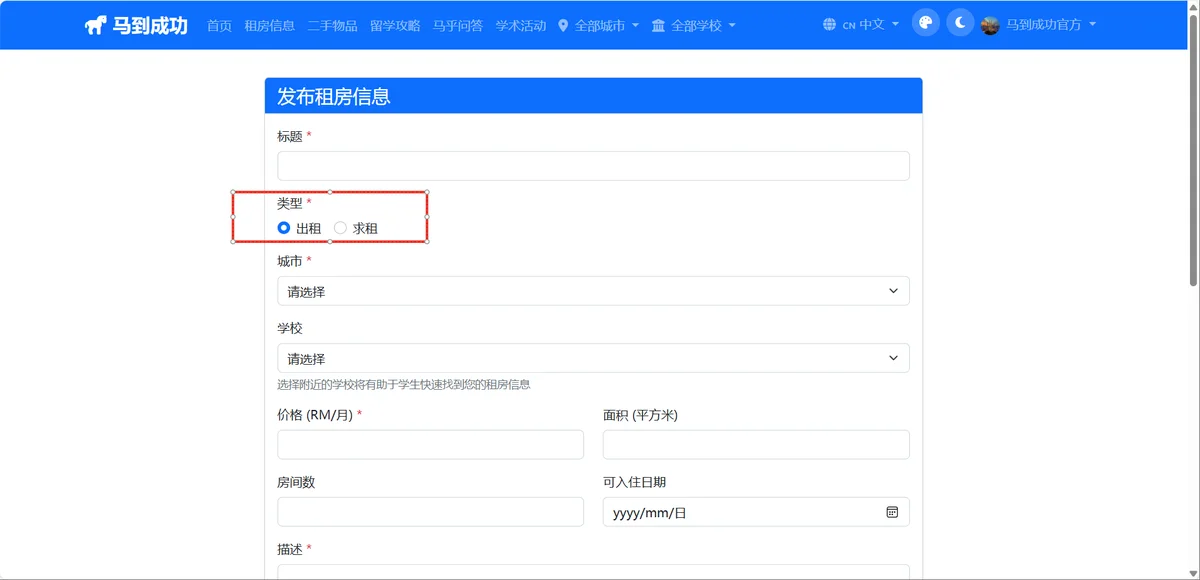Open the date picker calendar icon
The width and height of the screenshot is (1200, 580).
pos(892,512)
